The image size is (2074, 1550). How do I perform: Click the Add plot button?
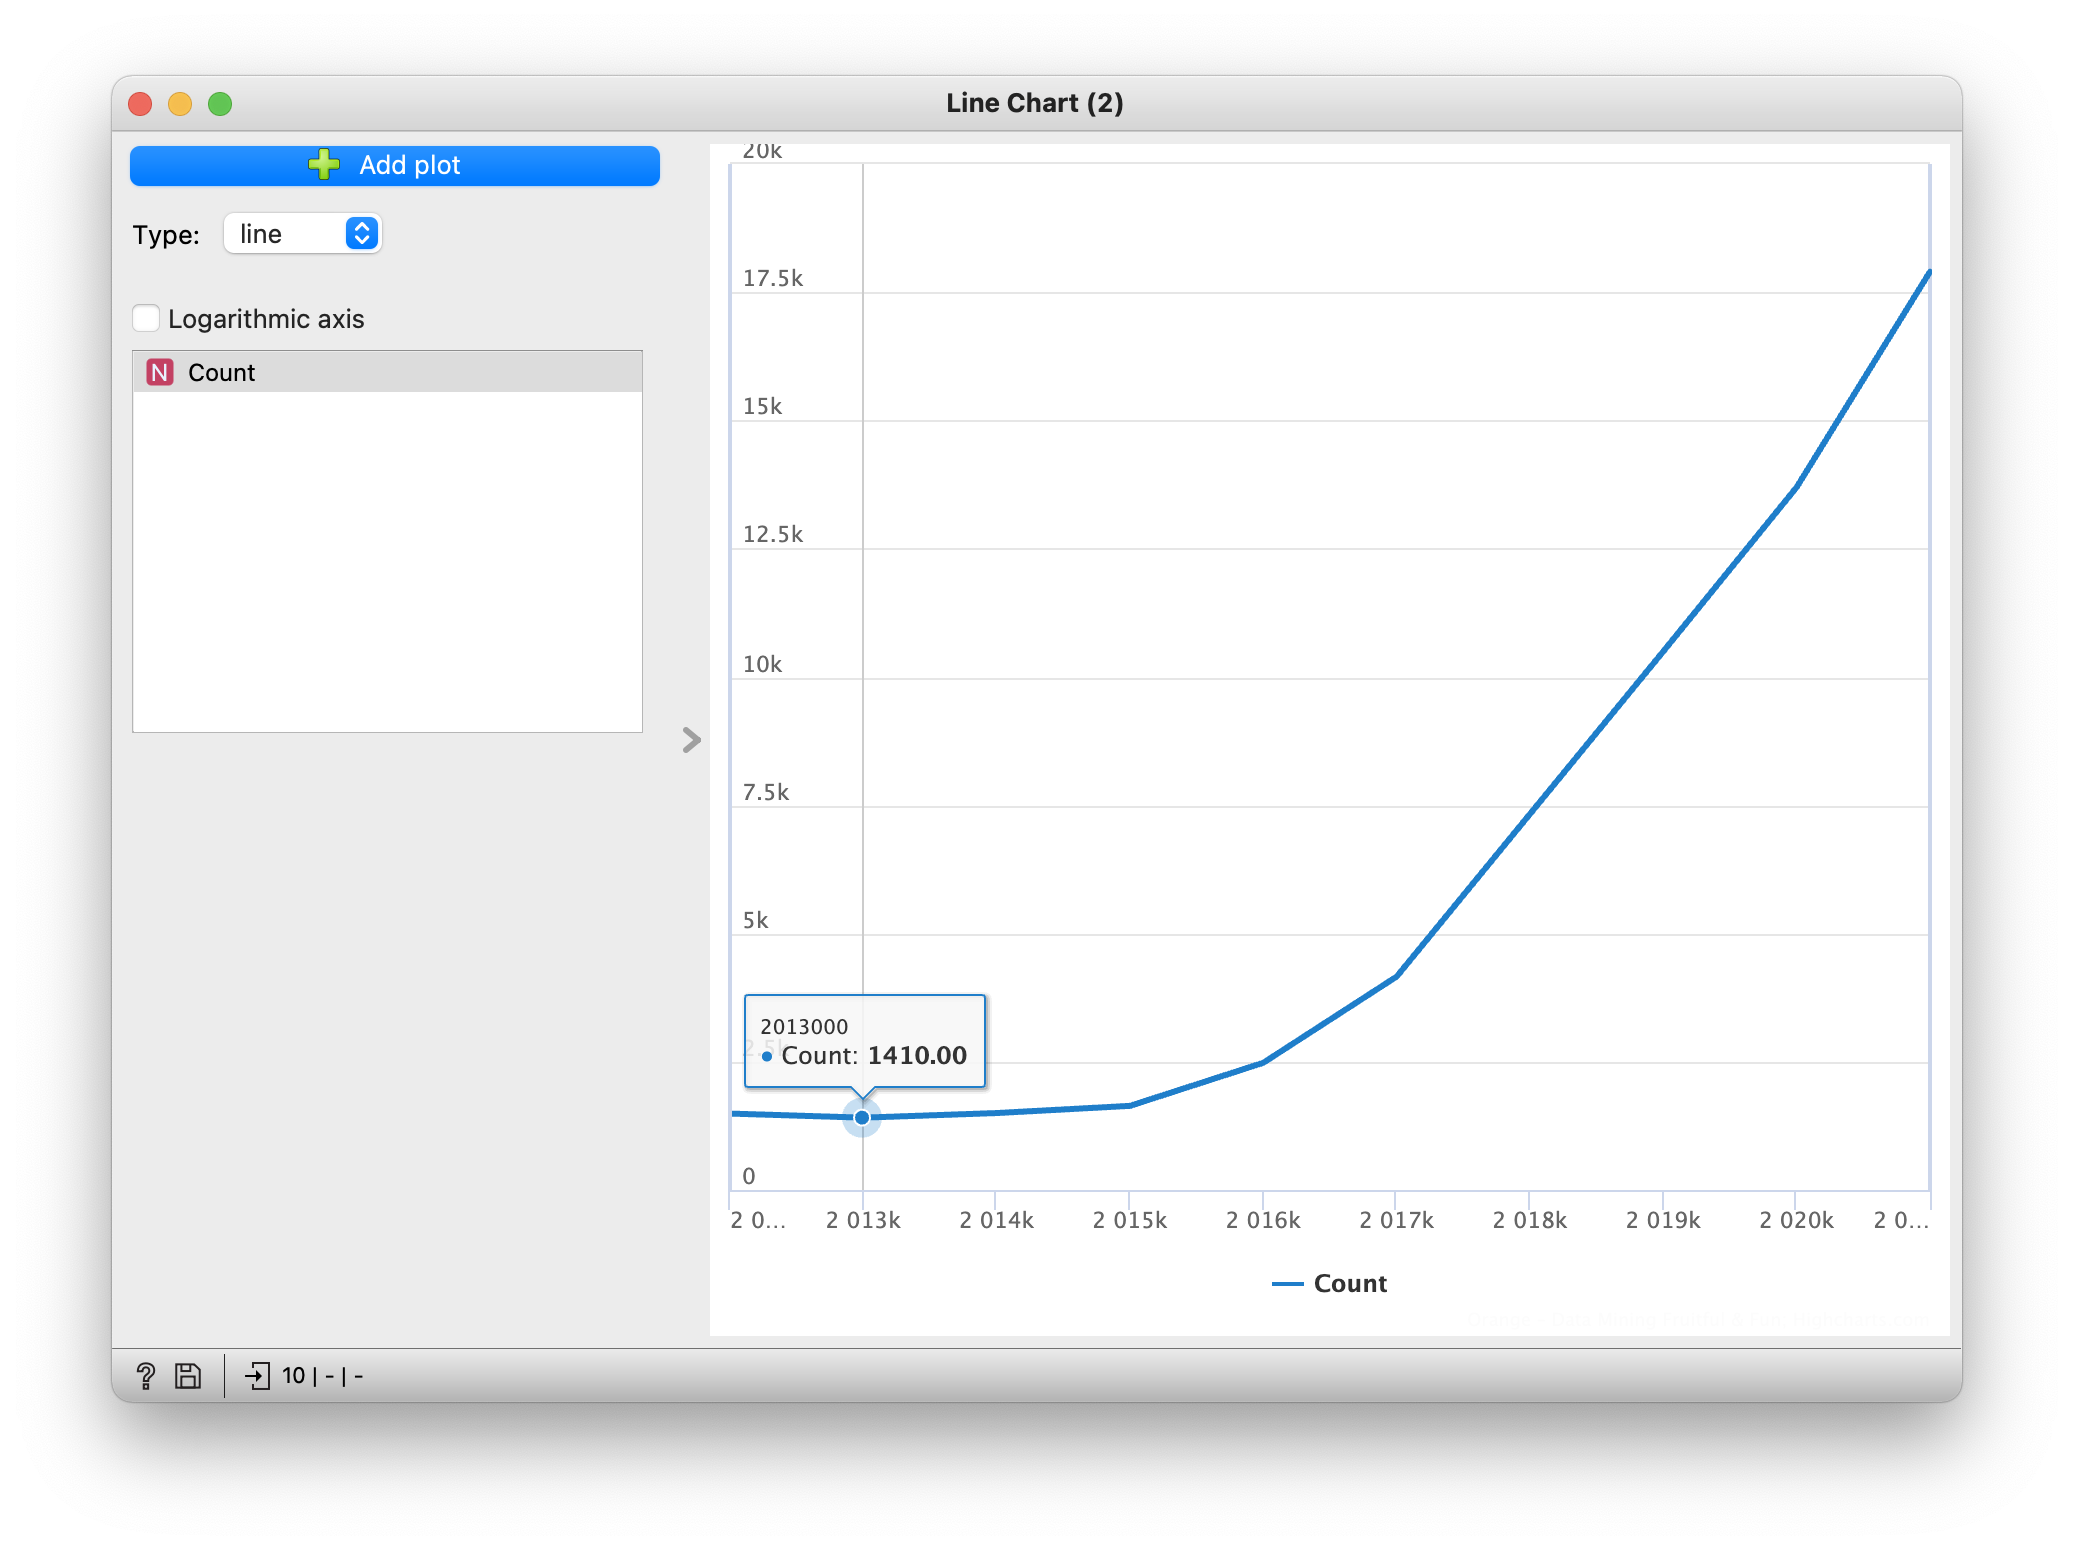[394, 164]
